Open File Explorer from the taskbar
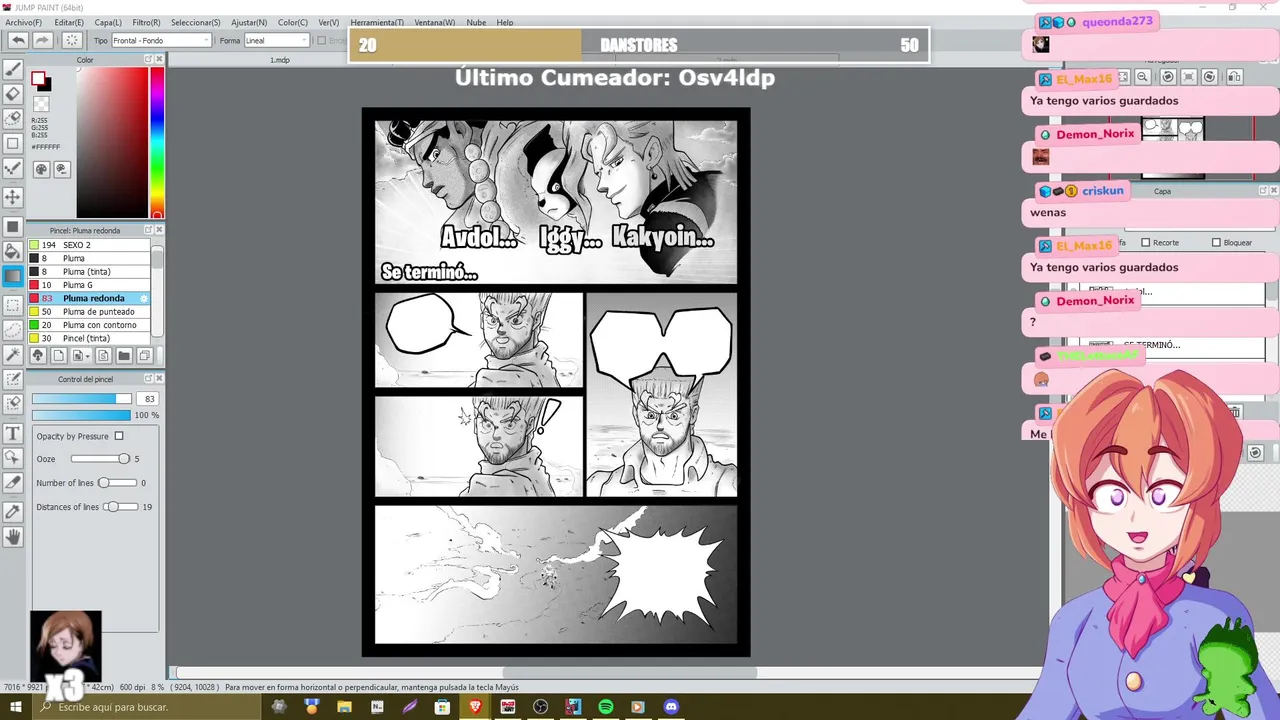 pos(344,707)
